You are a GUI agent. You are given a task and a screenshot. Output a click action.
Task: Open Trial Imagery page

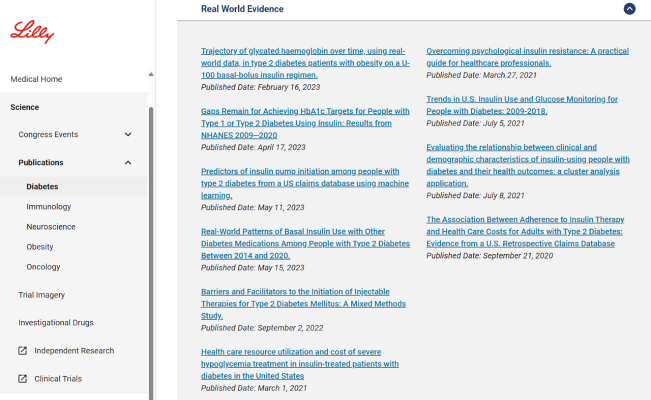[41, 295]
